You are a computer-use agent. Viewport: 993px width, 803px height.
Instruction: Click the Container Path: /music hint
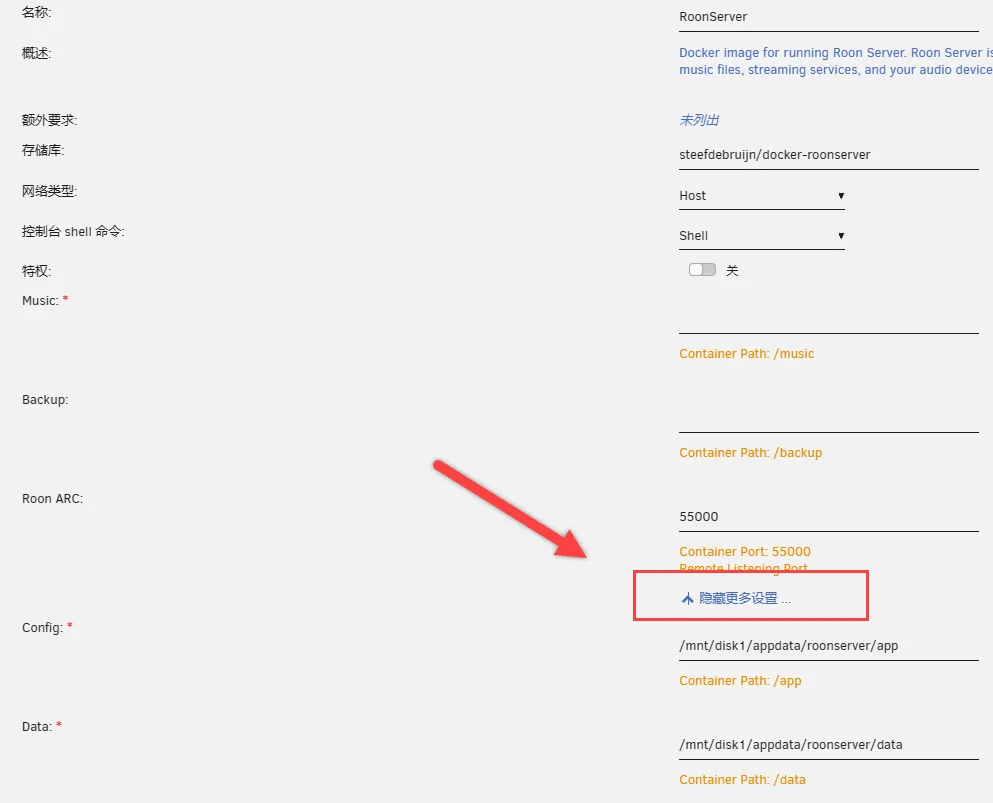coord(746,354)
